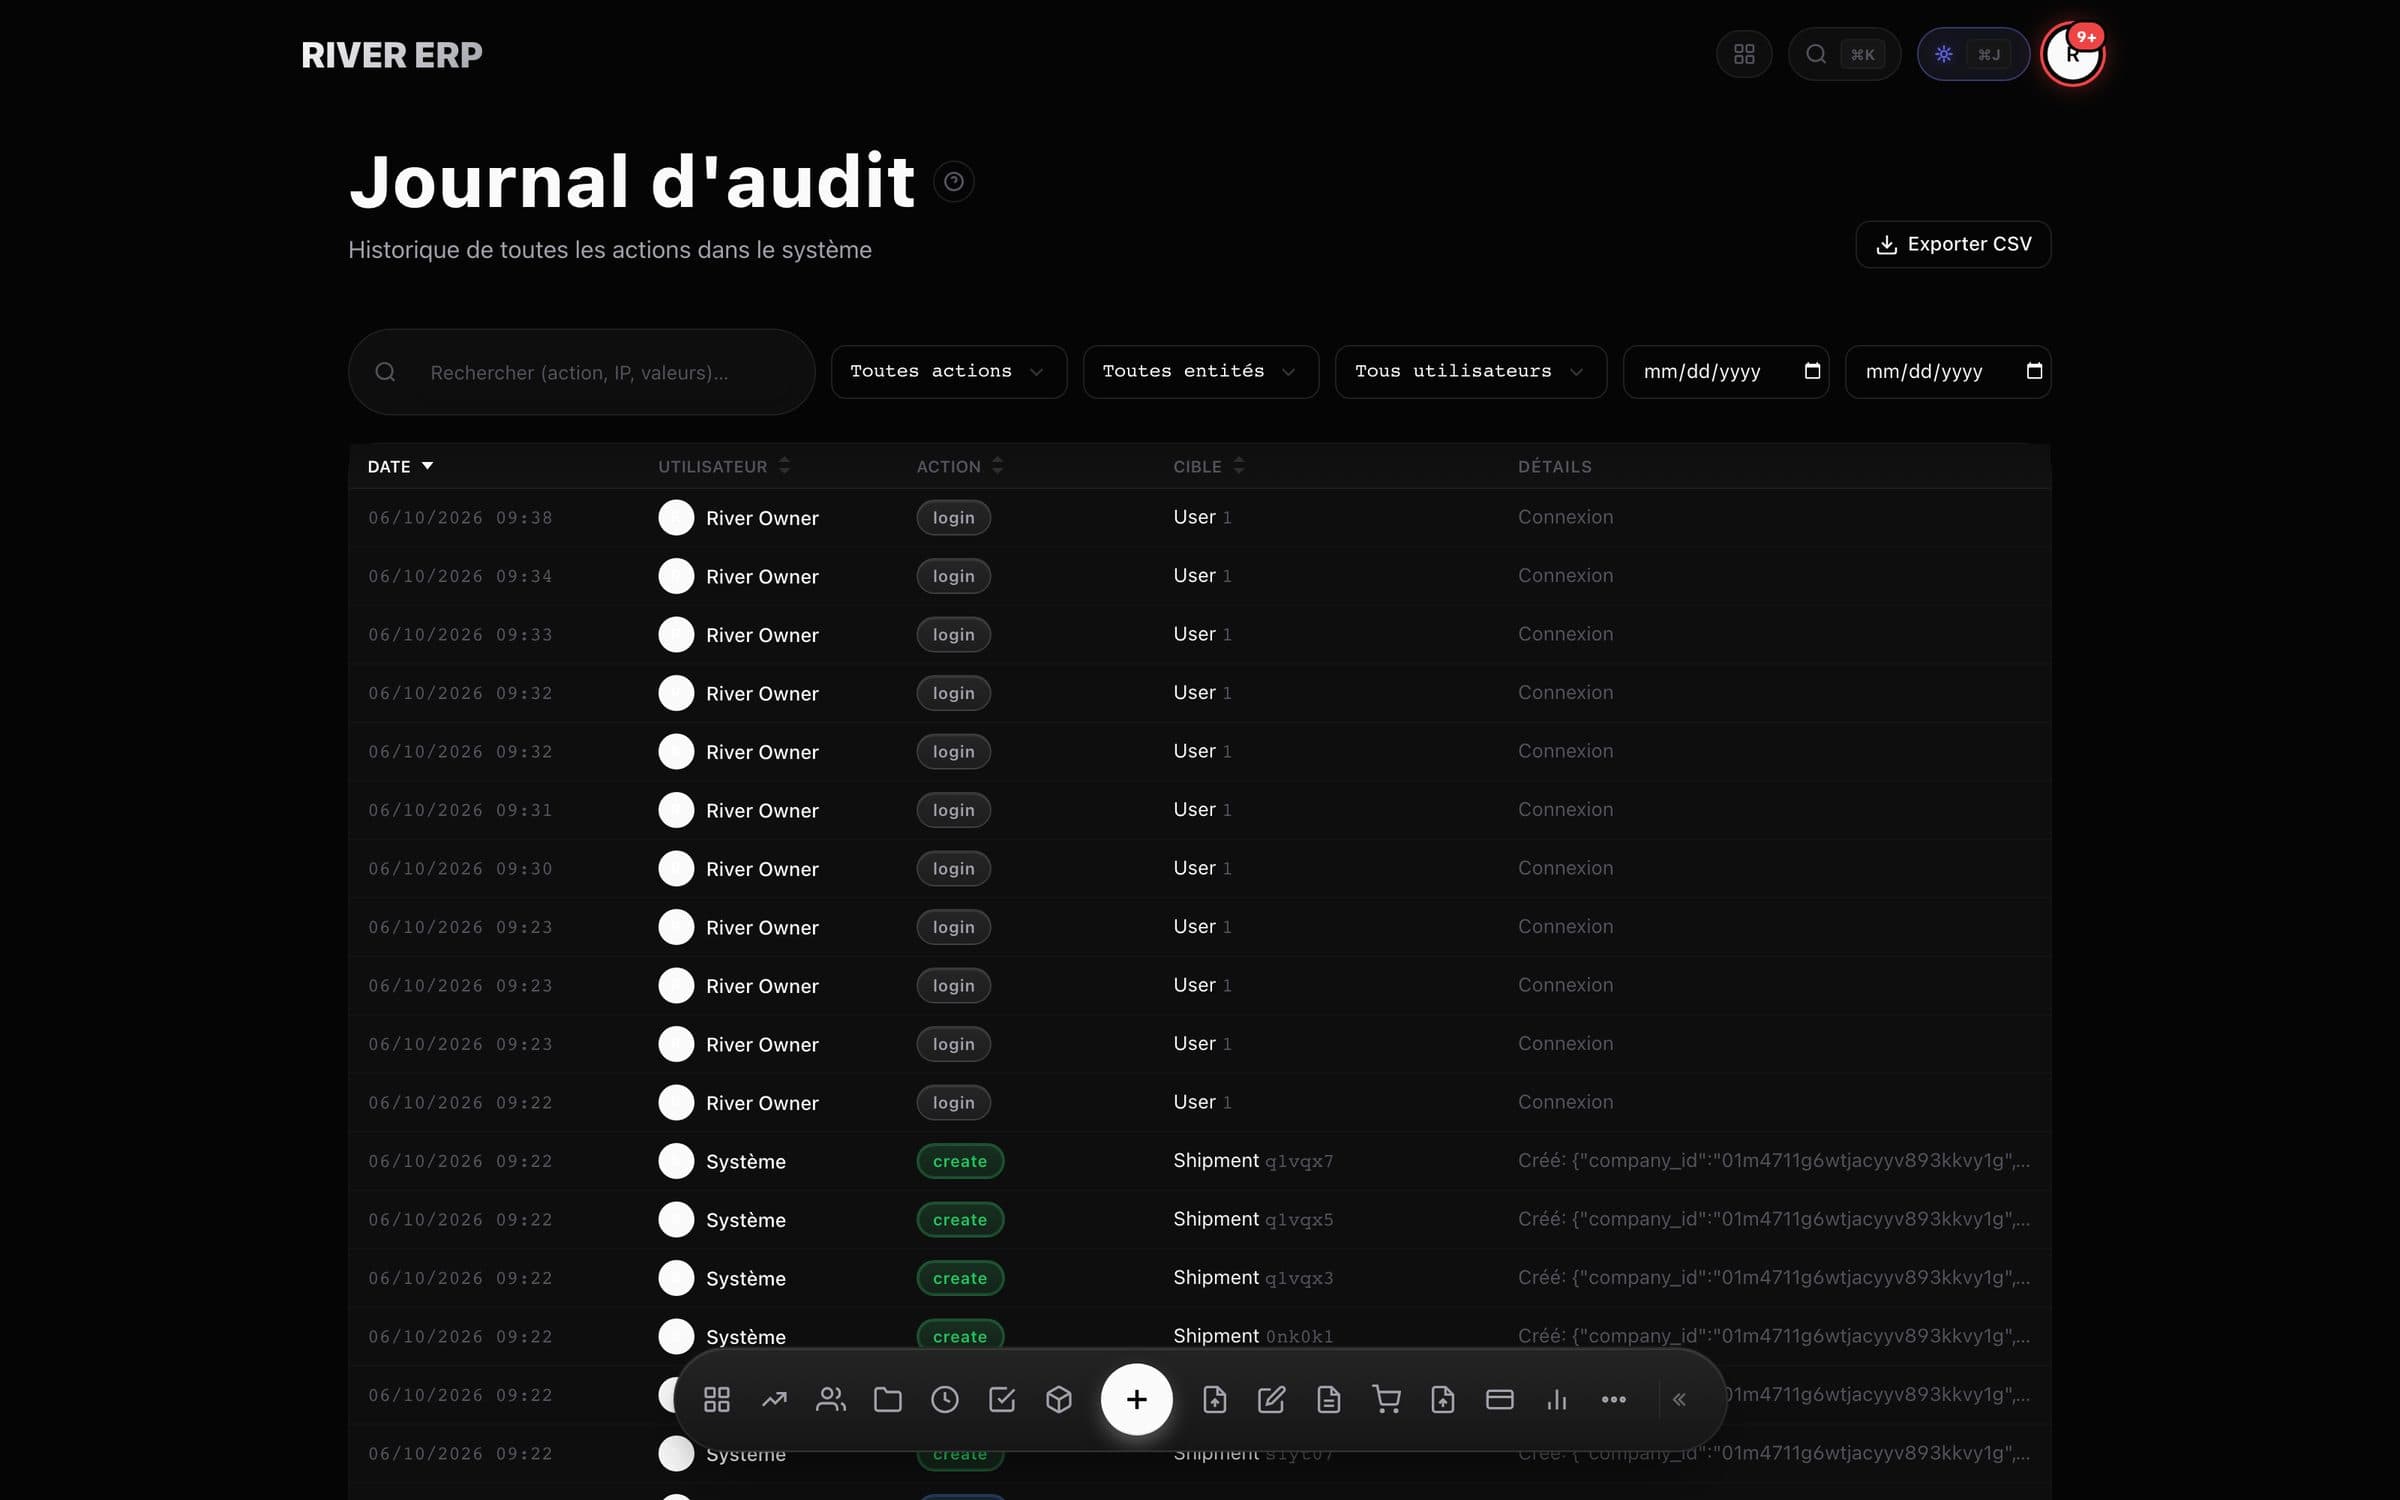Sort by the UTILISATEUR column header
This screenshot has height=1500, width=2400.
724,466
